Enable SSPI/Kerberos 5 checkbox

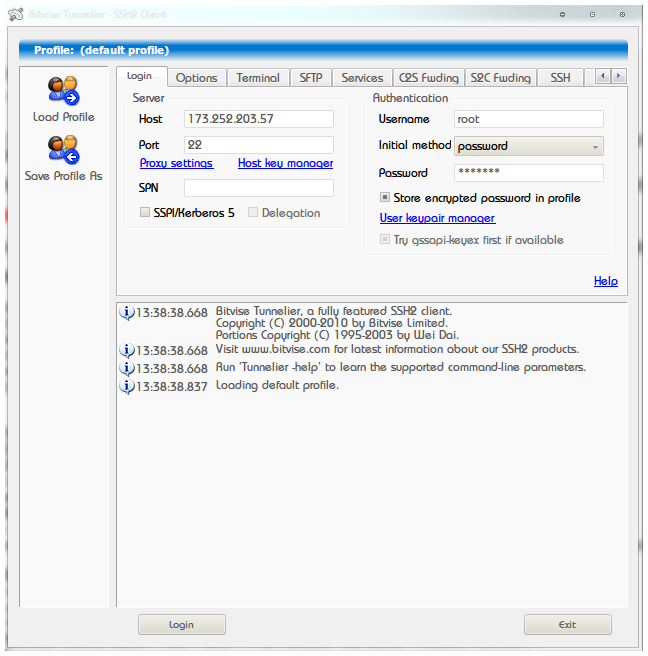point(145,212)
